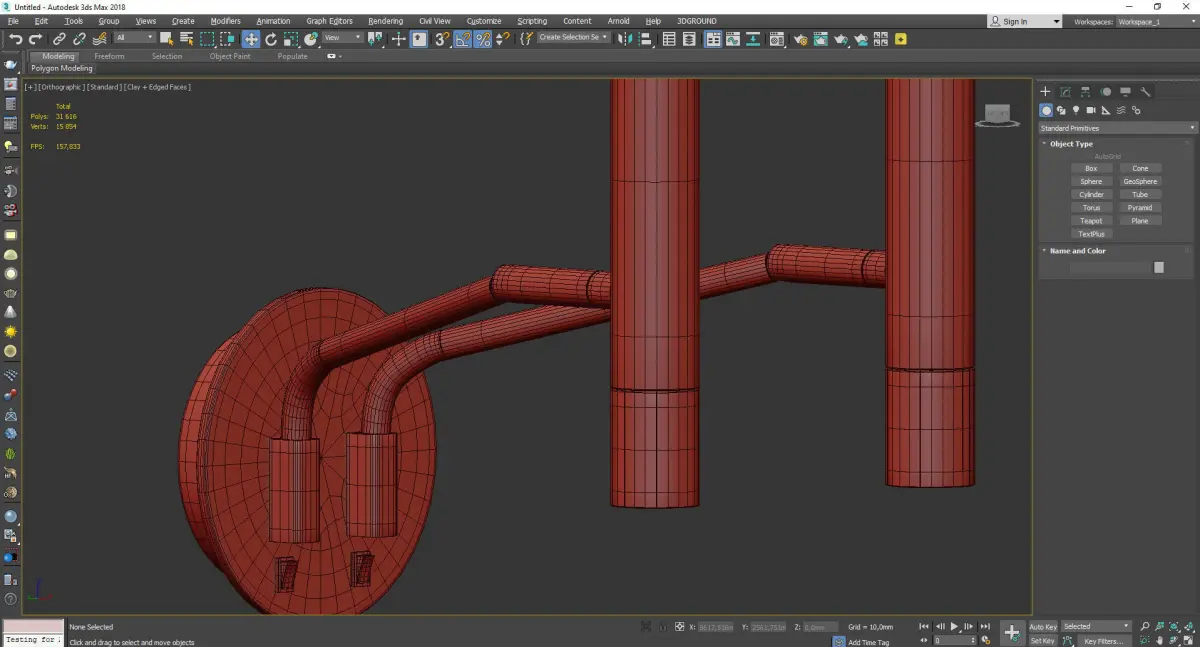The width and height of the screenshot is (1200, 647).
Task: Collapse the Object Type rollout
Action: point(1071,144)
